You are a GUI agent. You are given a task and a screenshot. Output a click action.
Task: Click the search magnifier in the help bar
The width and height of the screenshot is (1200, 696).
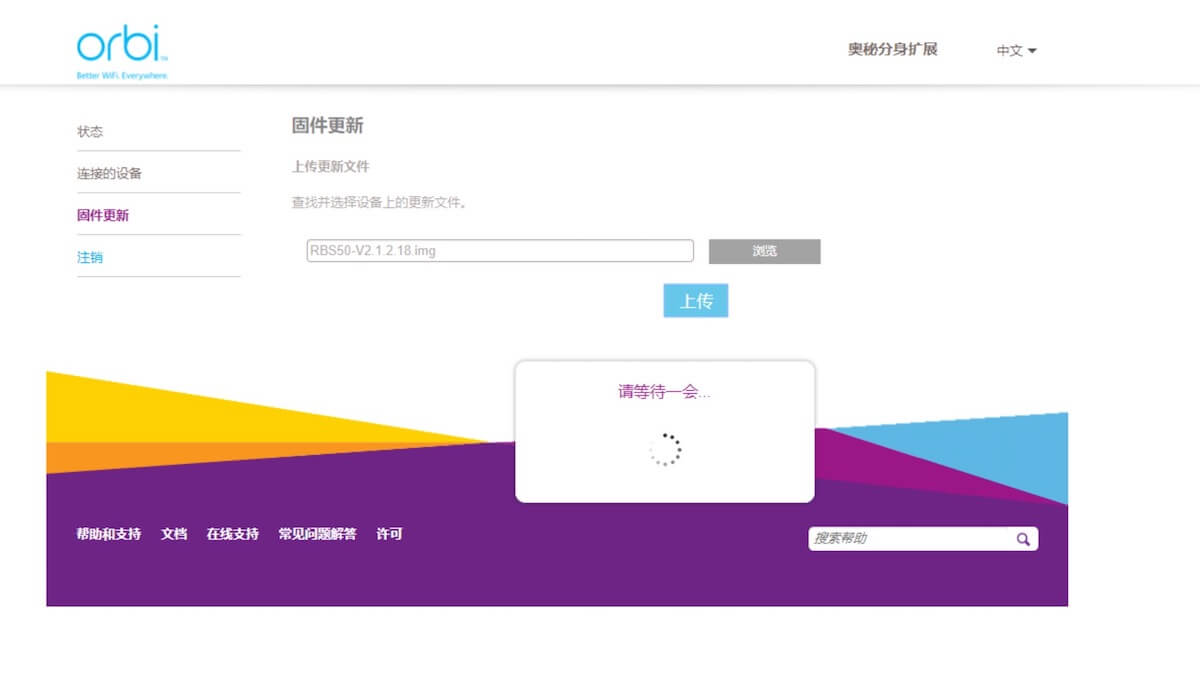[x=1022, y=538]
